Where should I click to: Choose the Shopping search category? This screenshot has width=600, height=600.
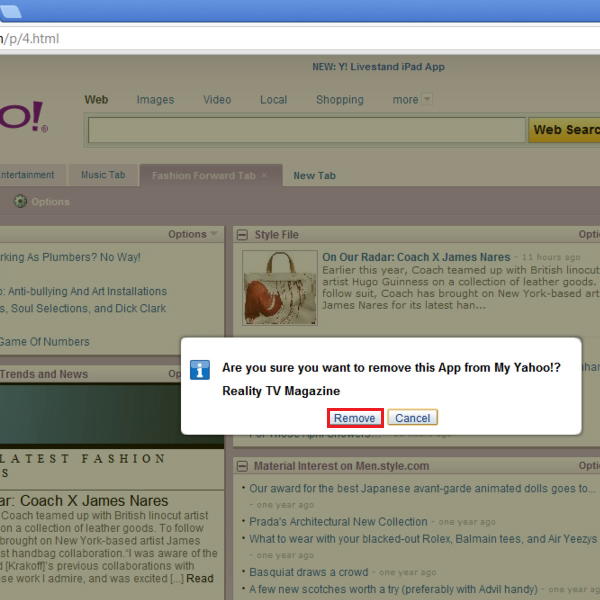340,99
